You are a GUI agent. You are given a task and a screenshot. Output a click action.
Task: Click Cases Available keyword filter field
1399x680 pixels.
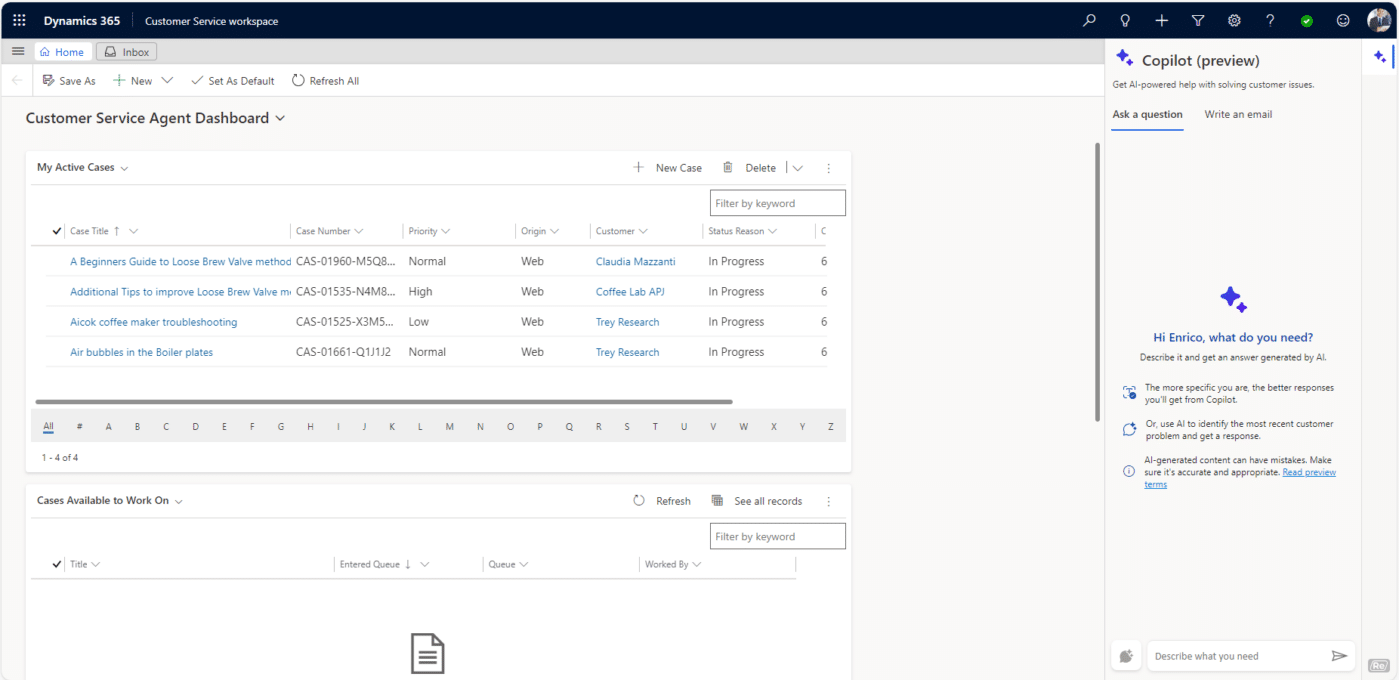(778, 536)
